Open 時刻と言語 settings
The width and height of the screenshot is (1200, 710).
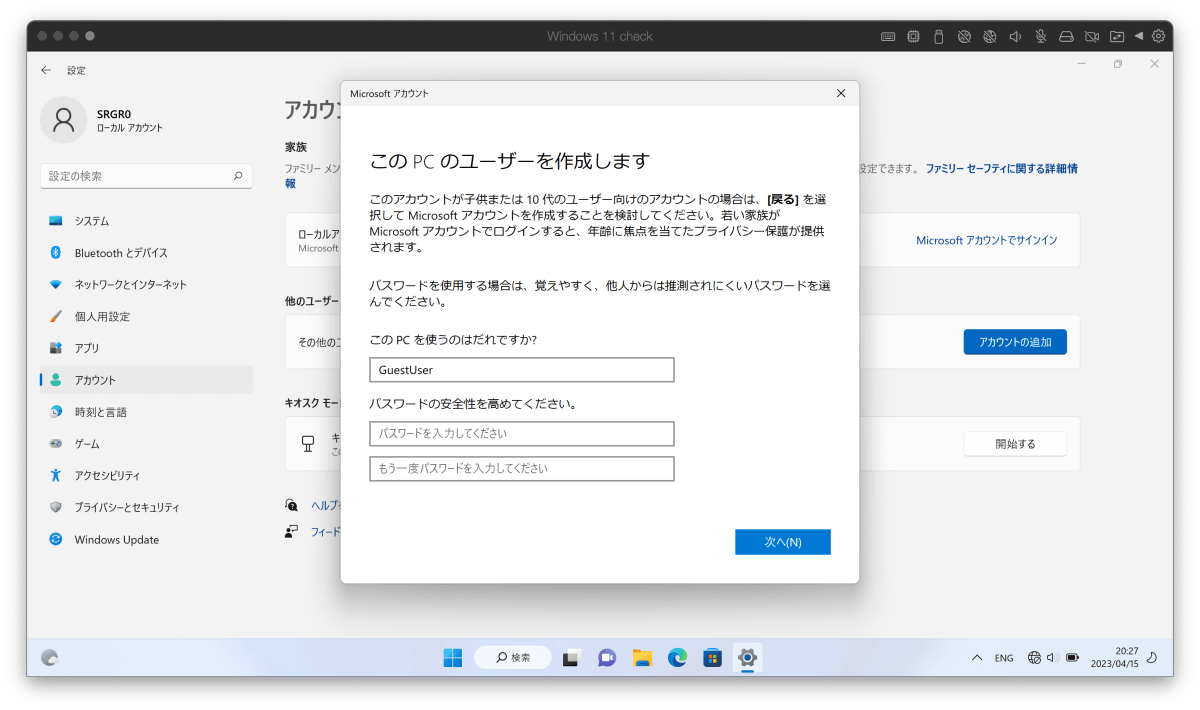pyautogui.click(x=146, y=412)
